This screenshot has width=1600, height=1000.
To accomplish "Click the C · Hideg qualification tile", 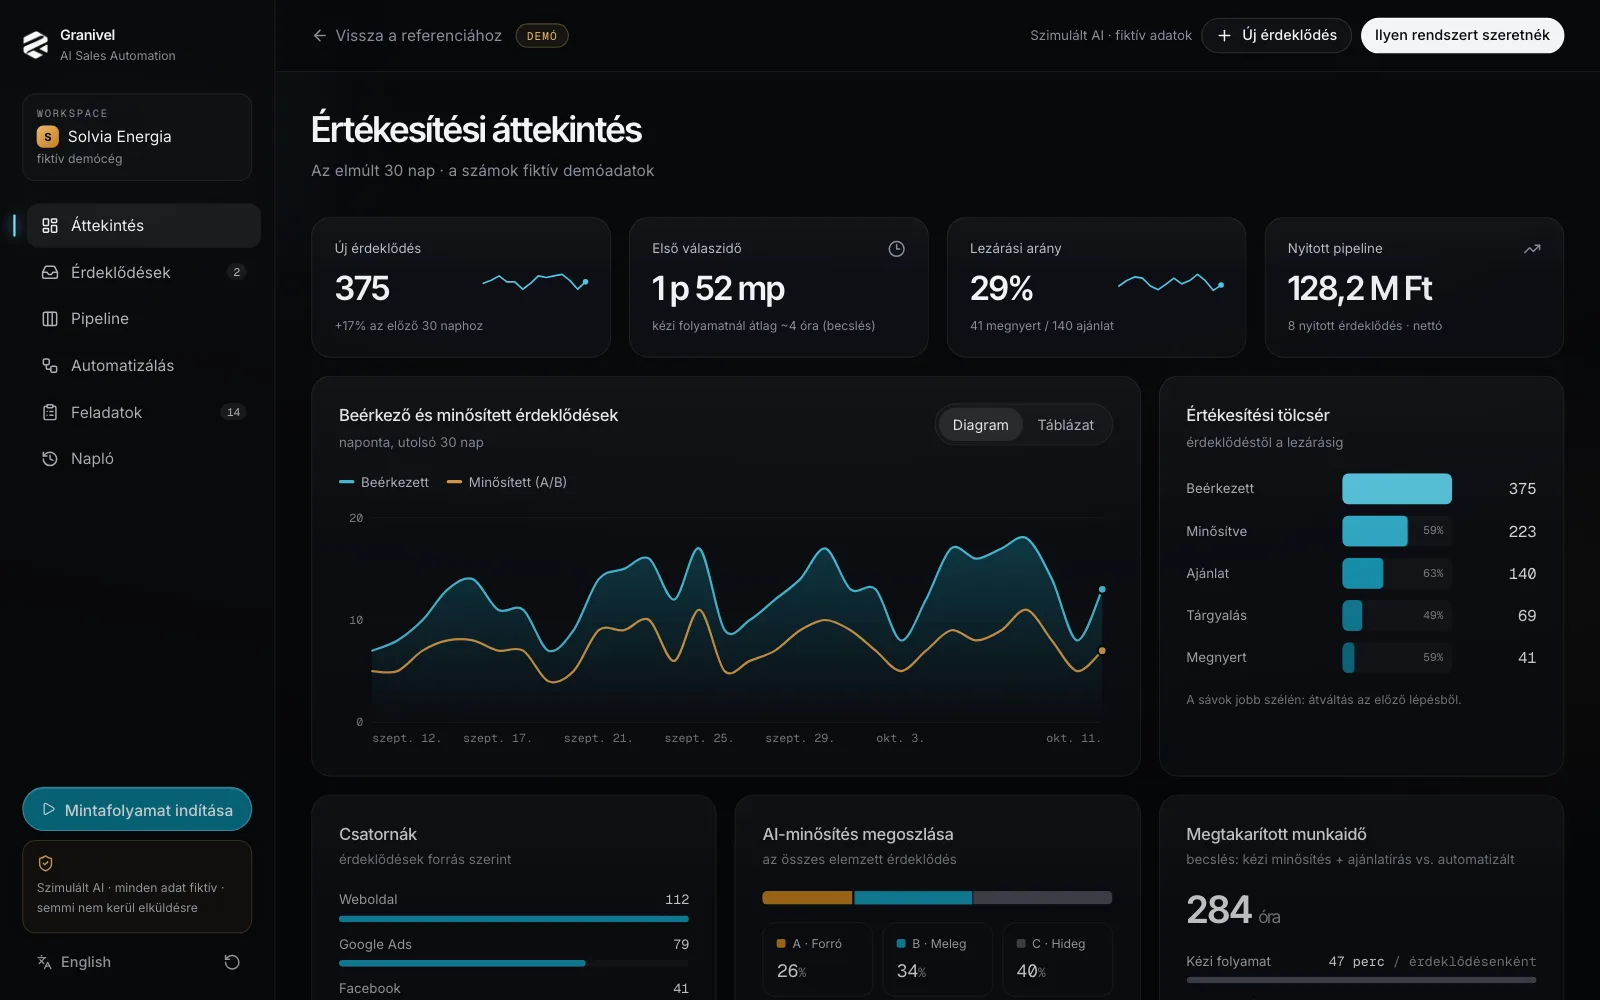I will click(x=1057, y=958).
